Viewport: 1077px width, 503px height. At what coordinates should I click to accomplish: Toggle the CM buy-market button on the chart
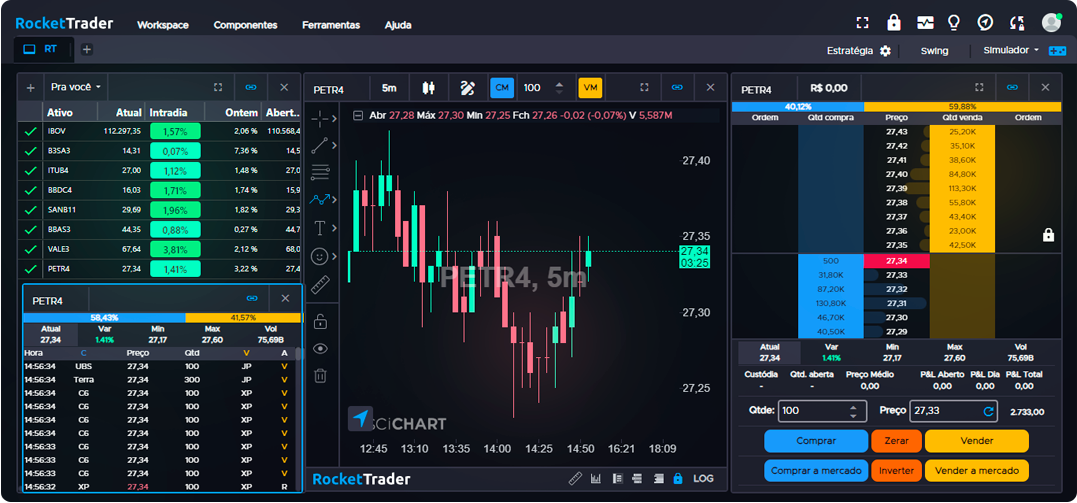click(502, 87)
